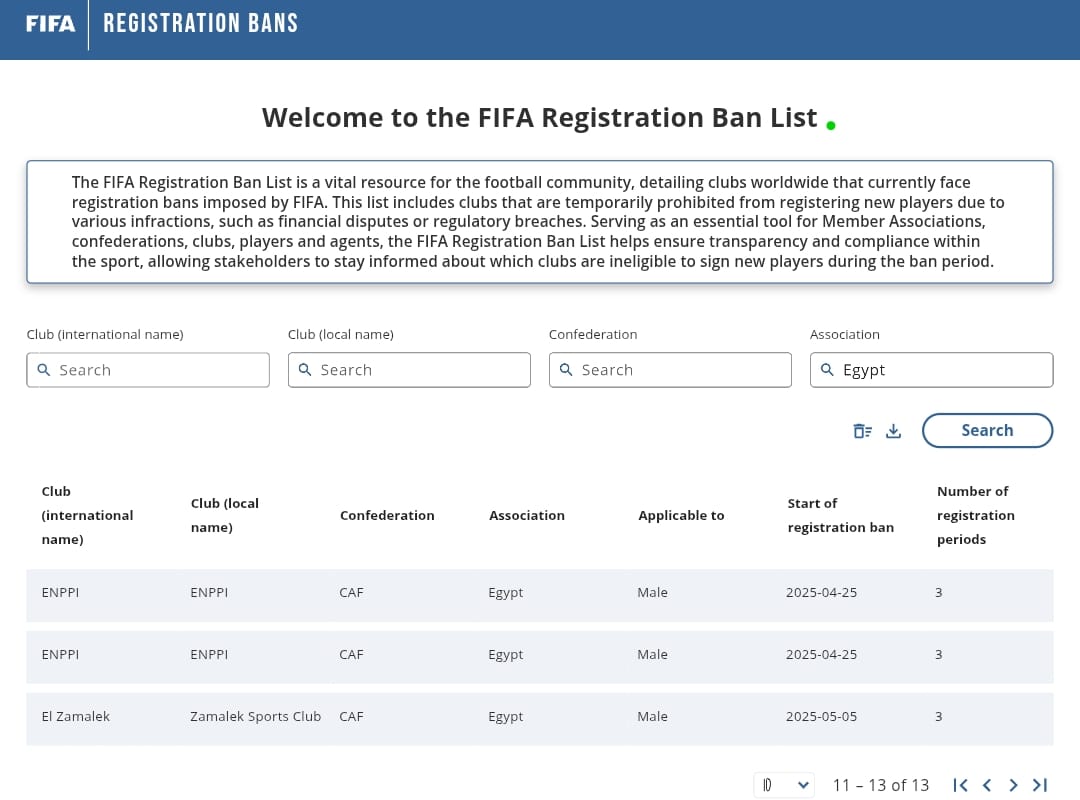Click the Association field containing Egypt
This screenshot has width=1080, height=800.
coord(940,370)
